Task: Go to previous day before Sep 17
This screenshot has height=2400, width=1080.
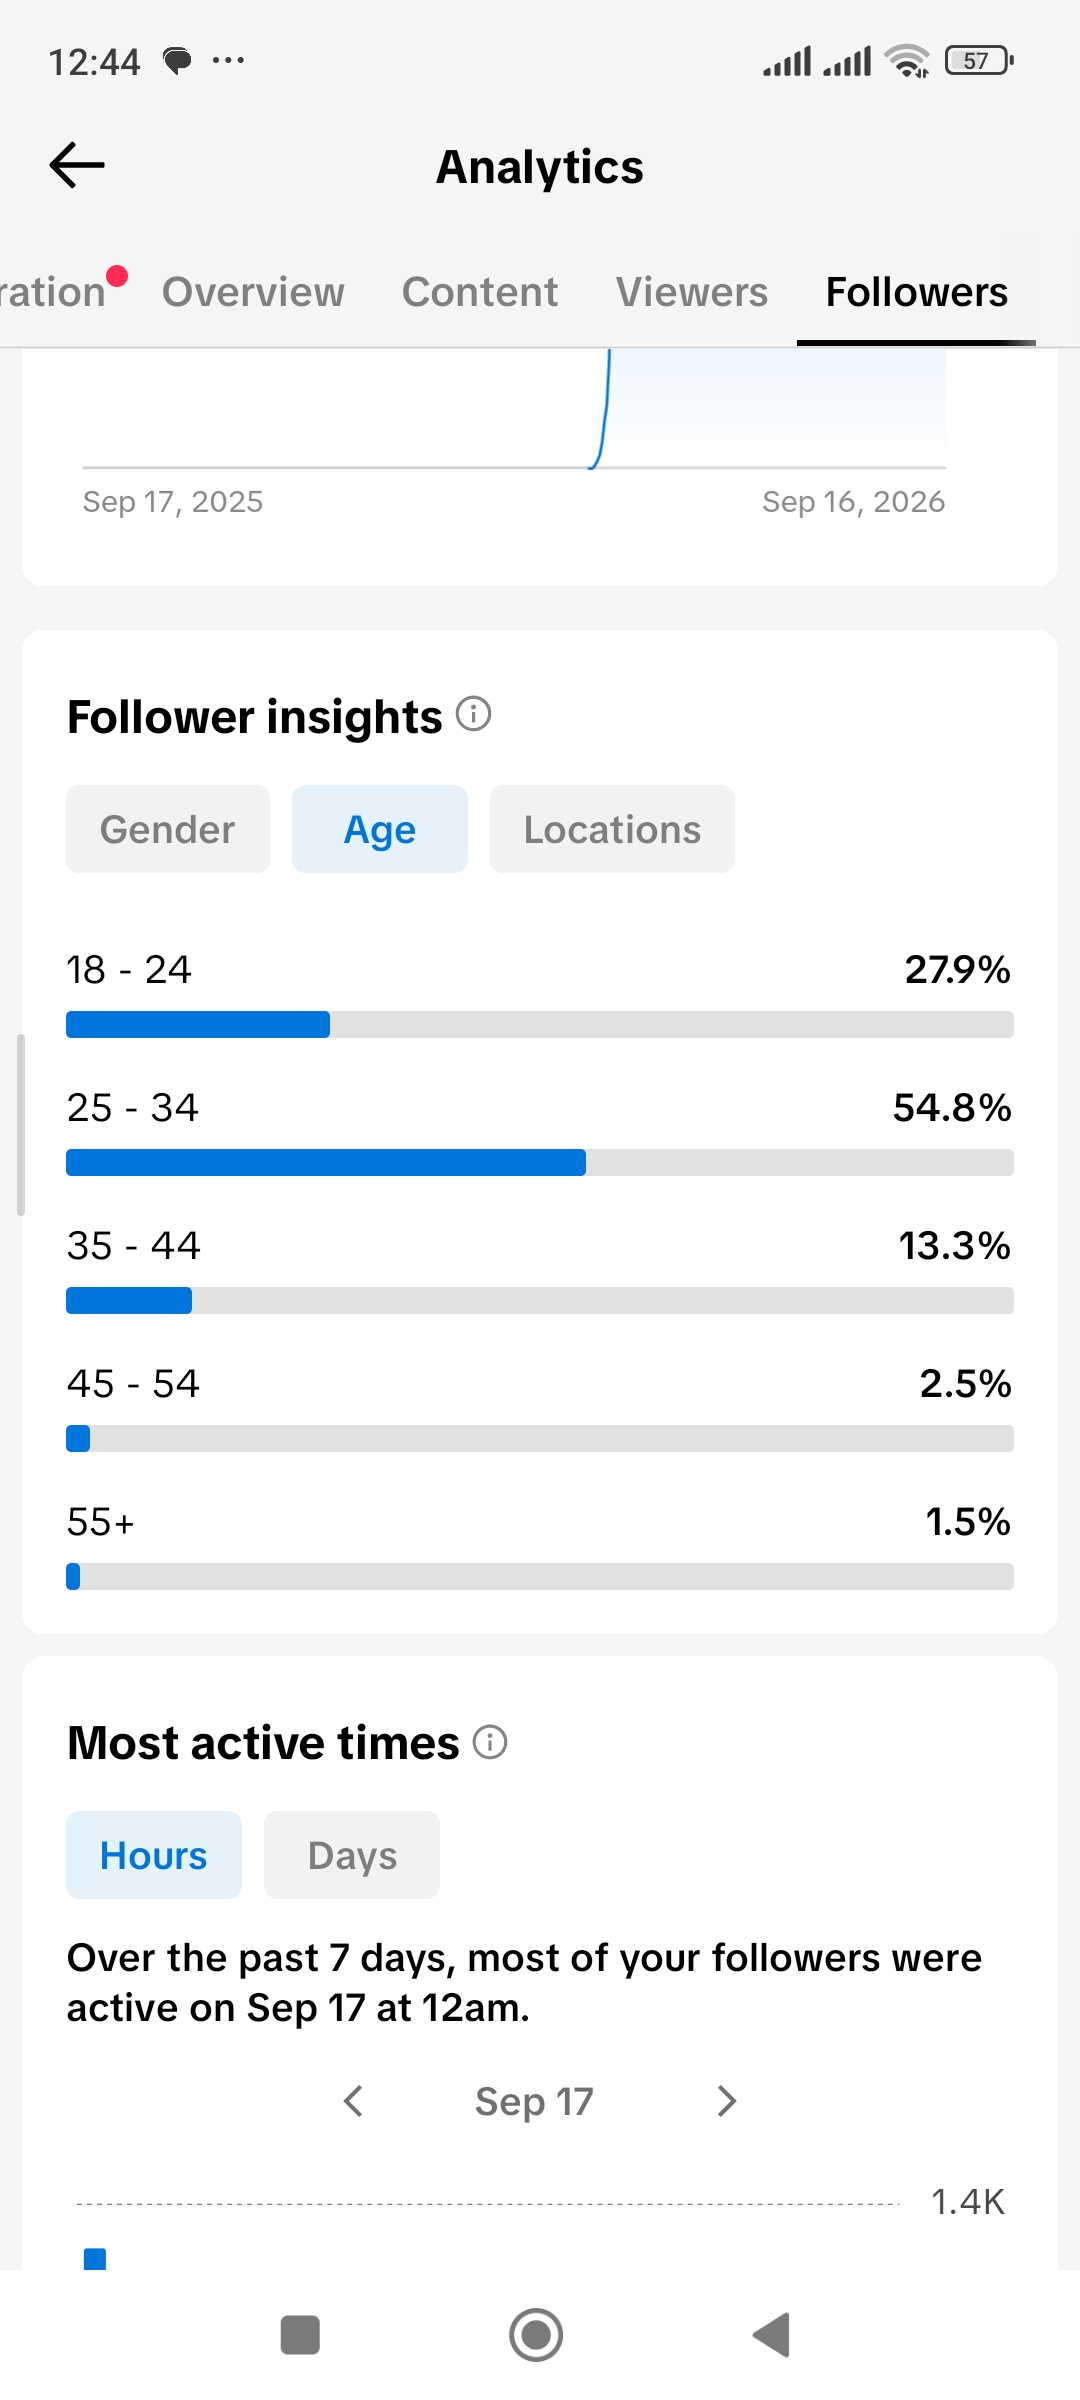Action: tap(353, 2101)
